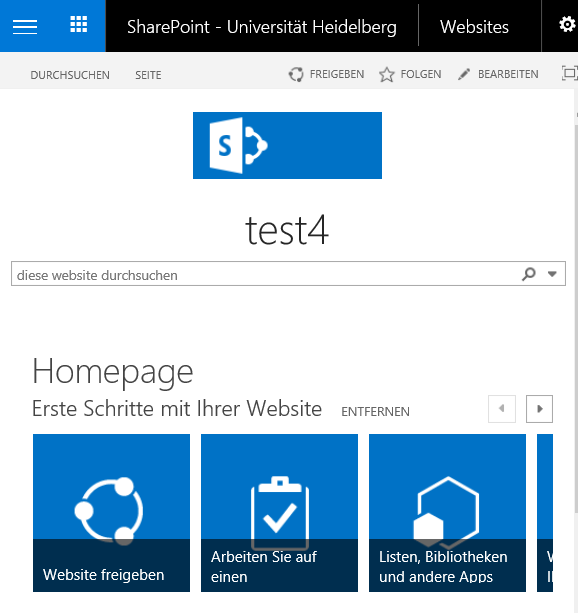Click the Websites link in header

474,27
